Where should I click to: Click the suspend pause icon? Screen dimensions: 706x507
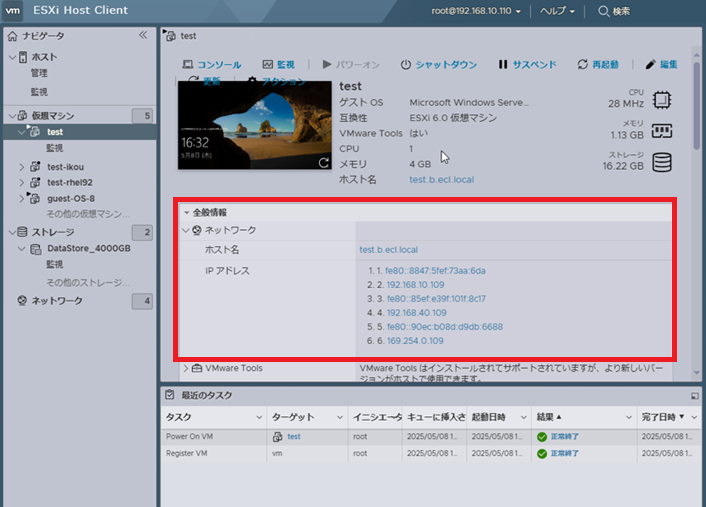click(x=503, y=65)
